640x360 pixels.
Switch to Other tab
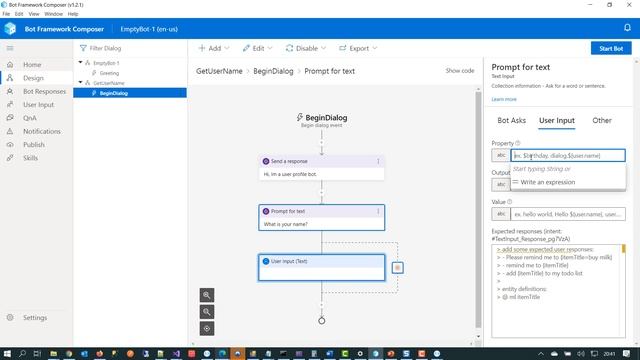(602, 120)
